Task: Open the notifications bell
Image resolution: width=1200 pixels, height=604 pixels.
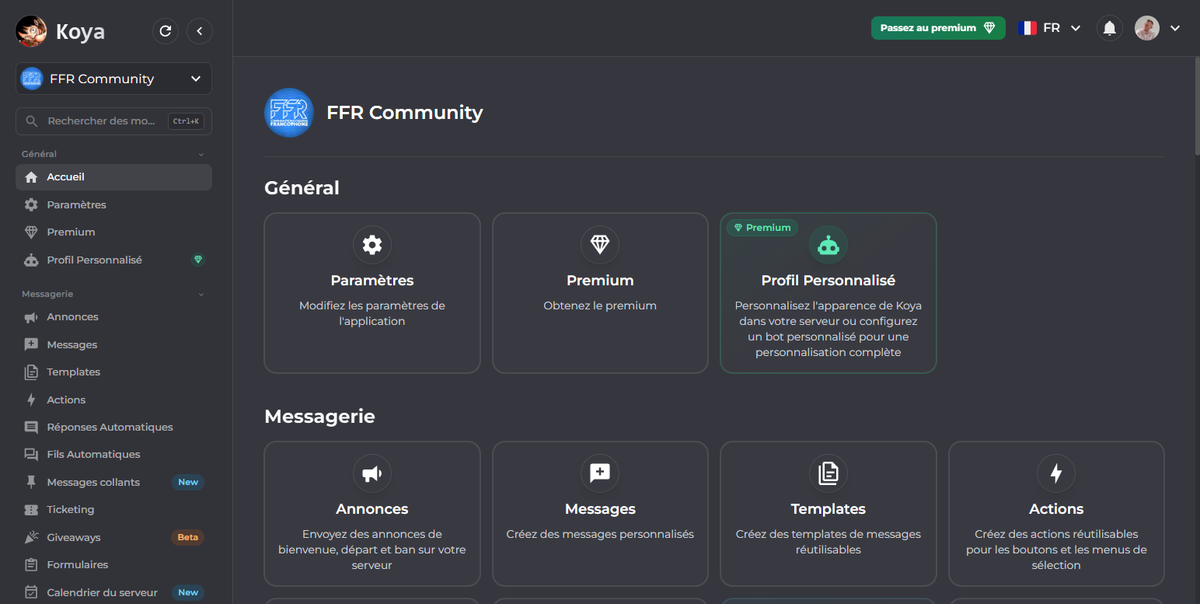Action: [x=1110, y=28]
